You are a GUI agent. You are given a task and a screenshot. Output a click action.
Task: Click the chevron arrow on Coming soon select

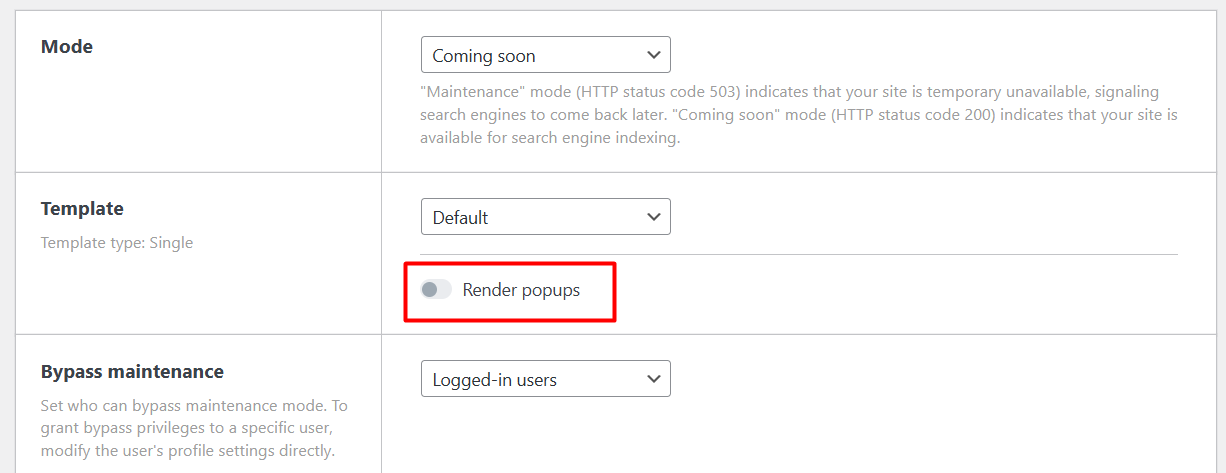tap(654, 55)
